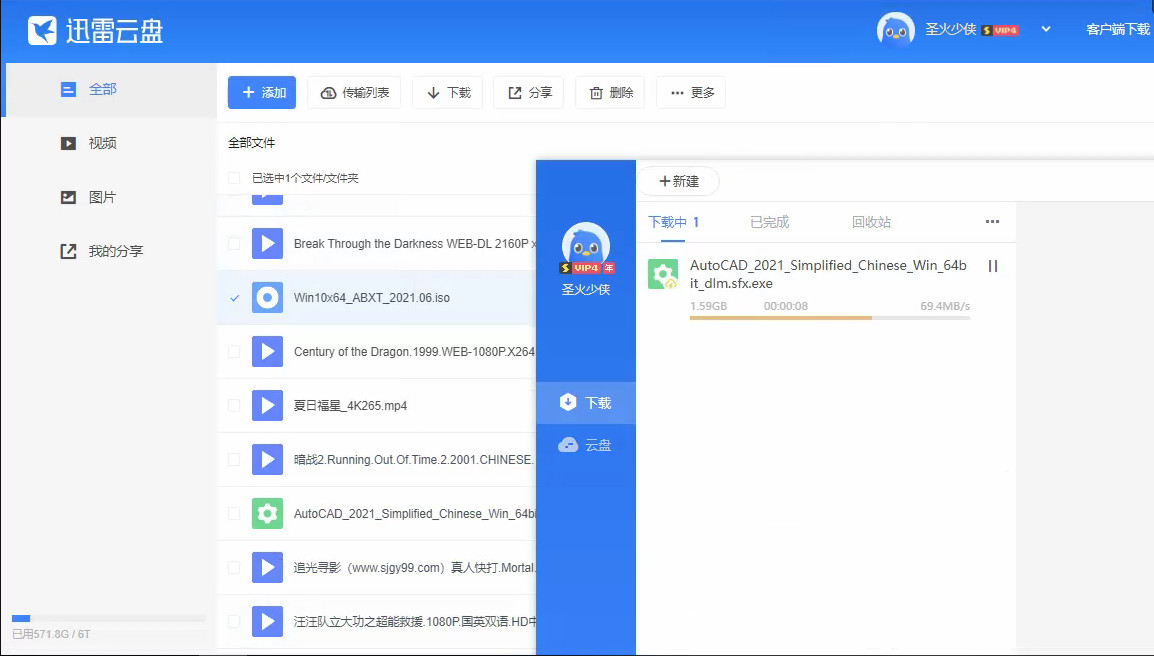Click the 分享 share toolbar button
Image resolution: width=1154 pixels, height=656 pixels.
click(x=528, y=93)
